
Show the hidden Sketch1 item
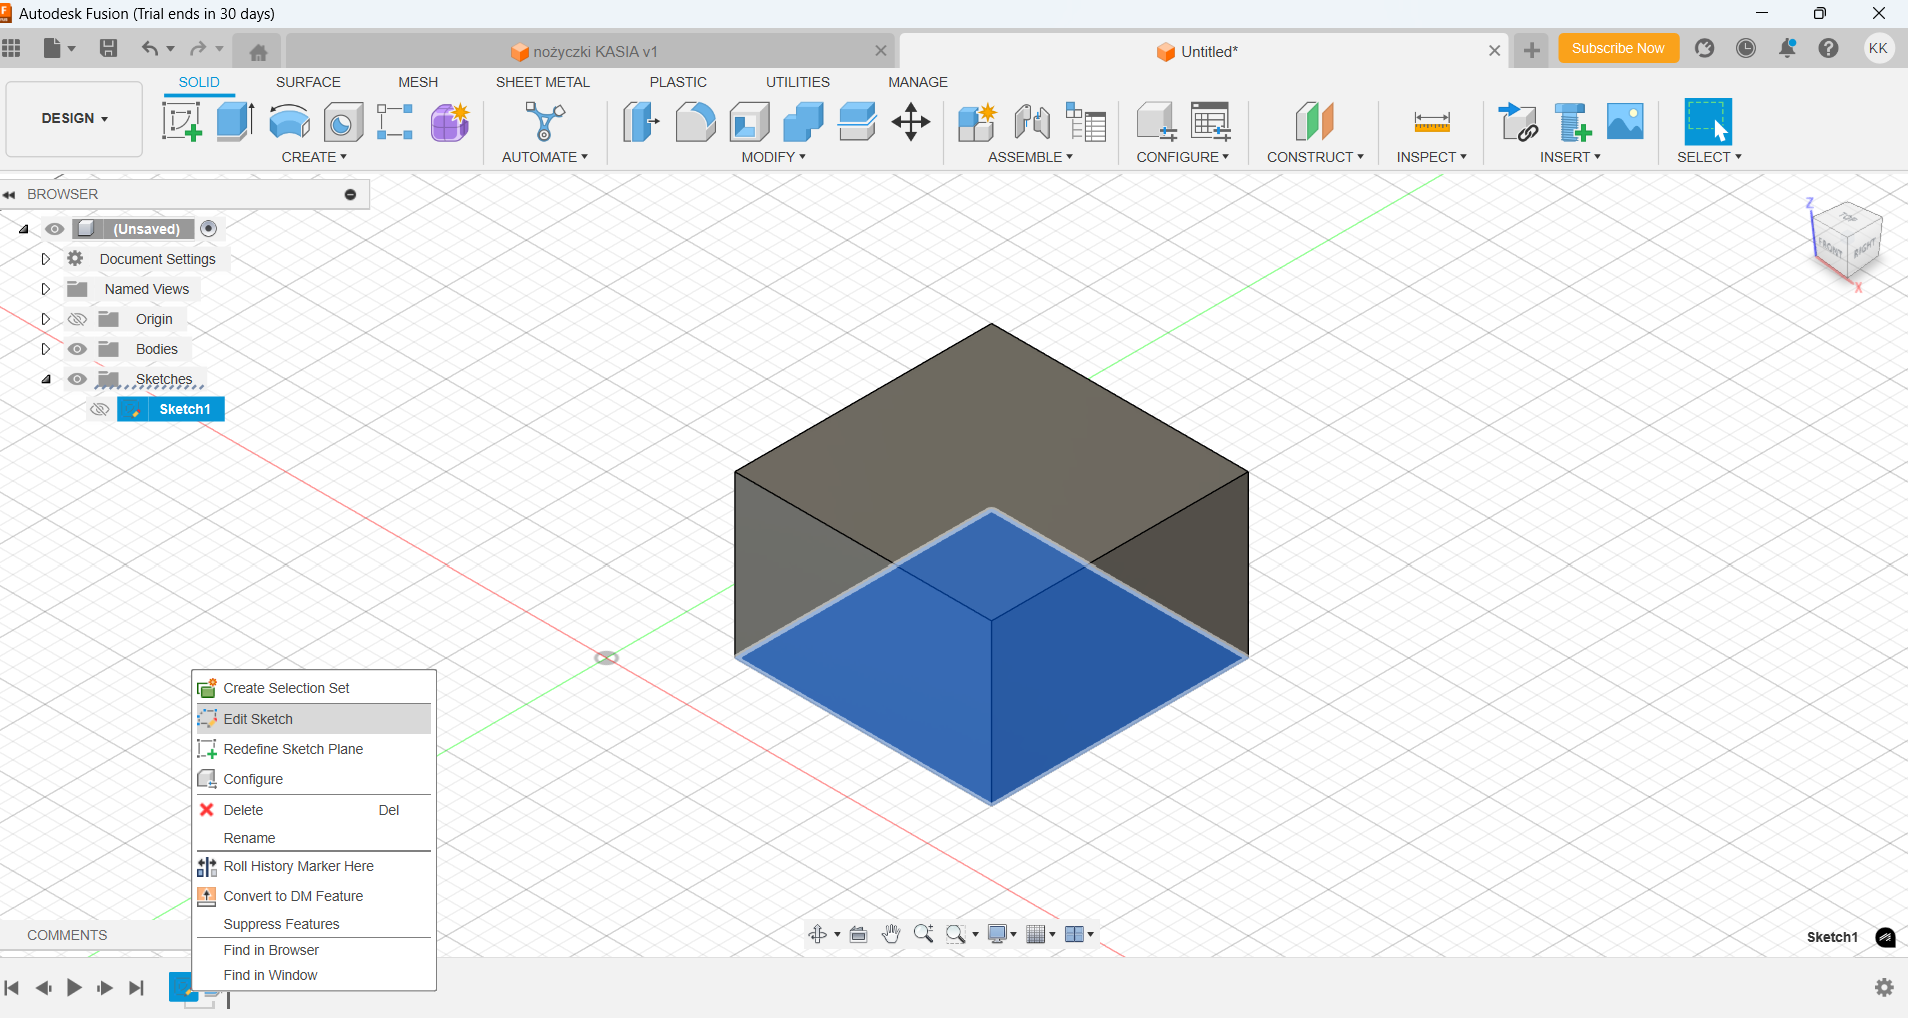click(100, 409)
